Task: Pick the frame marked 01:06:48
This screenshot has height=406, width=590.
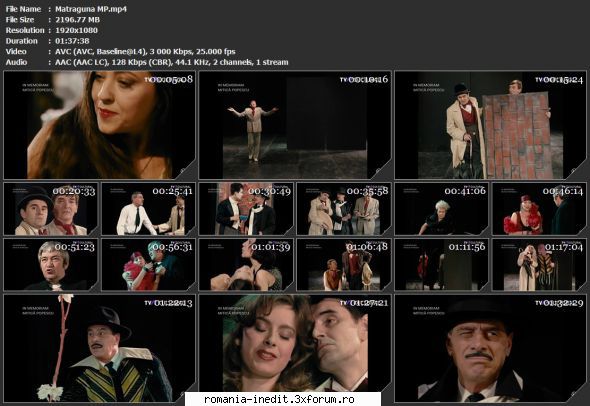Action: click(344, 265)
